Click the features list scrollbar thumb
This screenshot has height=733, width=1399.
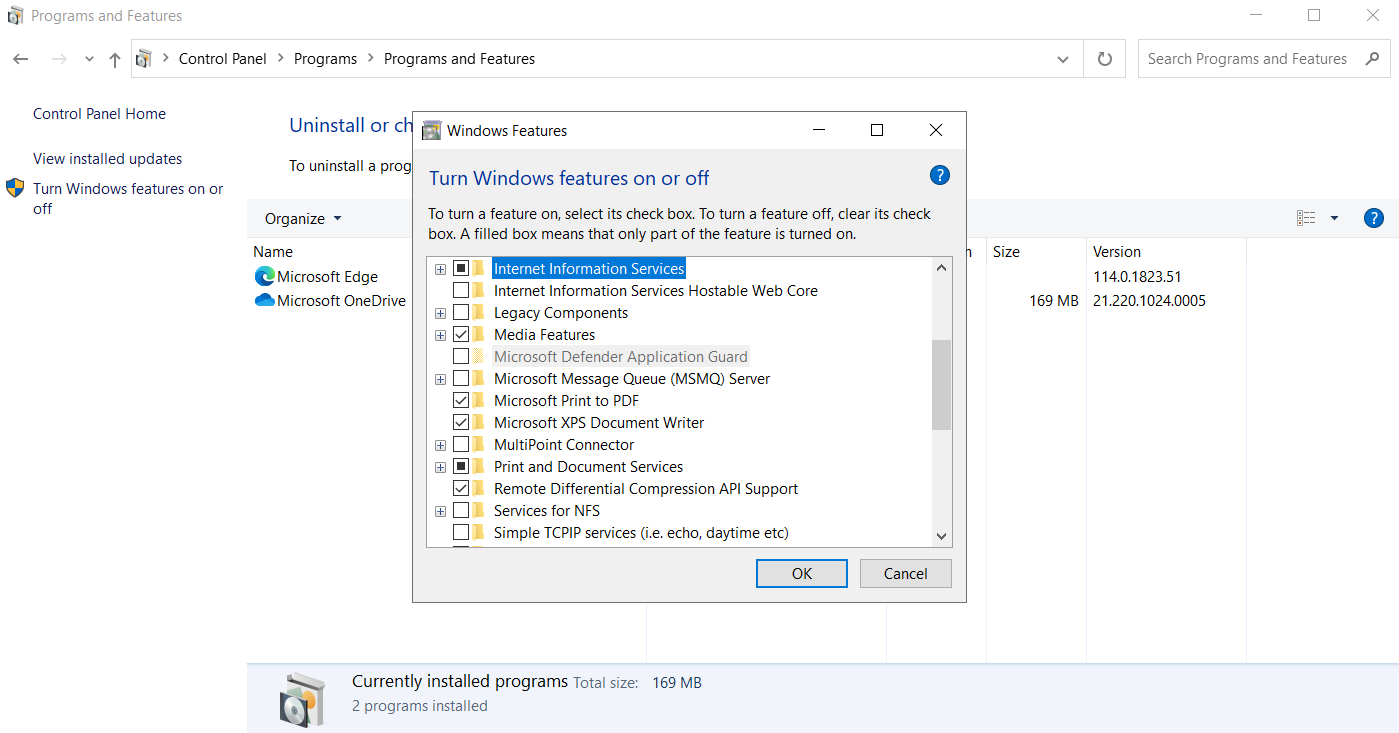(941, 385)
